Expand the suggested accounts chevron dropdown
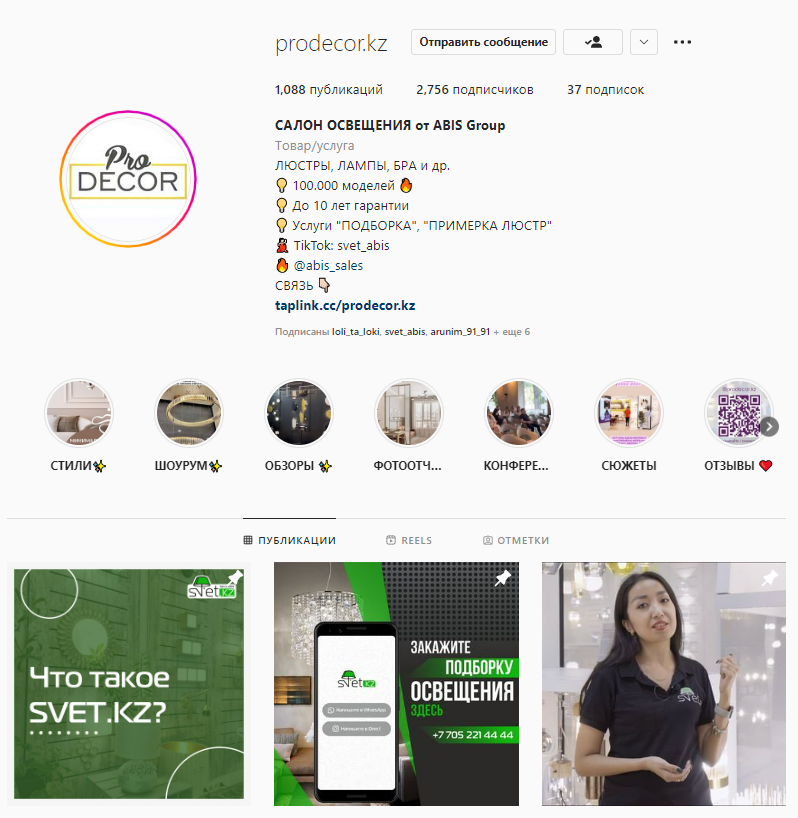This screenshot has height=818, width=798. tap(644, 42)
